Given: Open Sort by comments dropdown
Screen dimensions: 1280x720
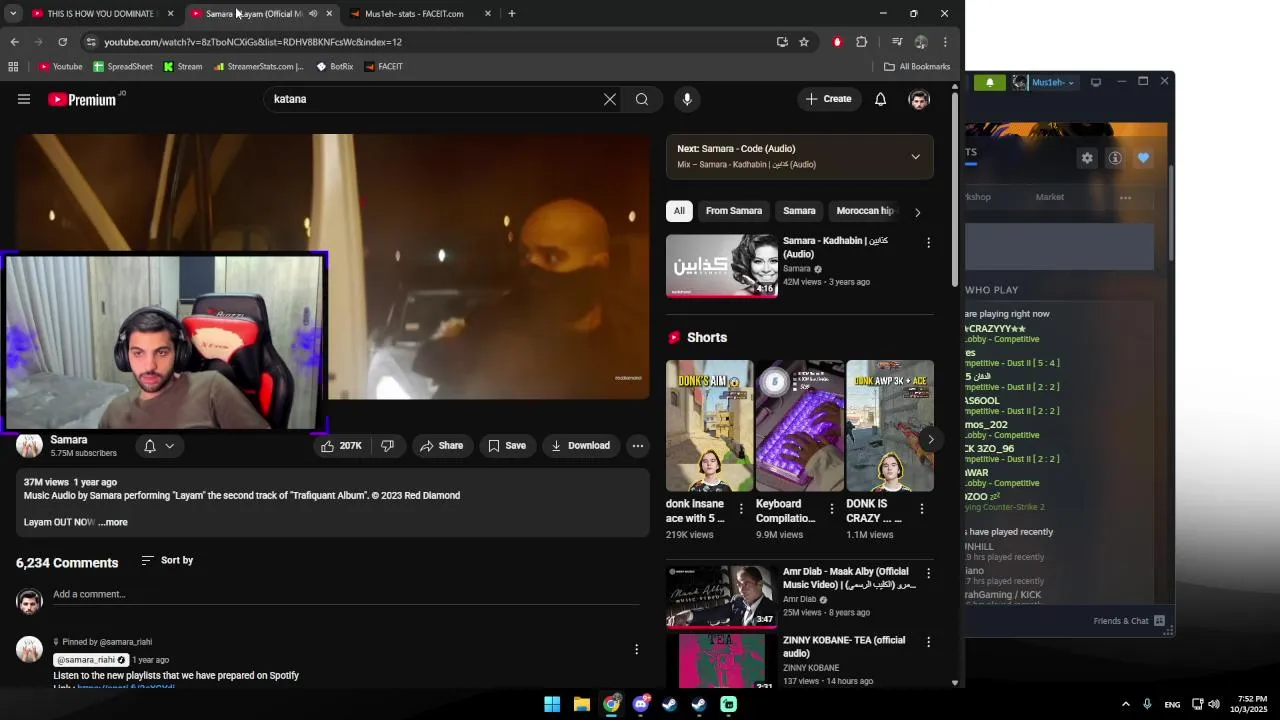Looking at the screenshot, I should [x=167, y=560].
